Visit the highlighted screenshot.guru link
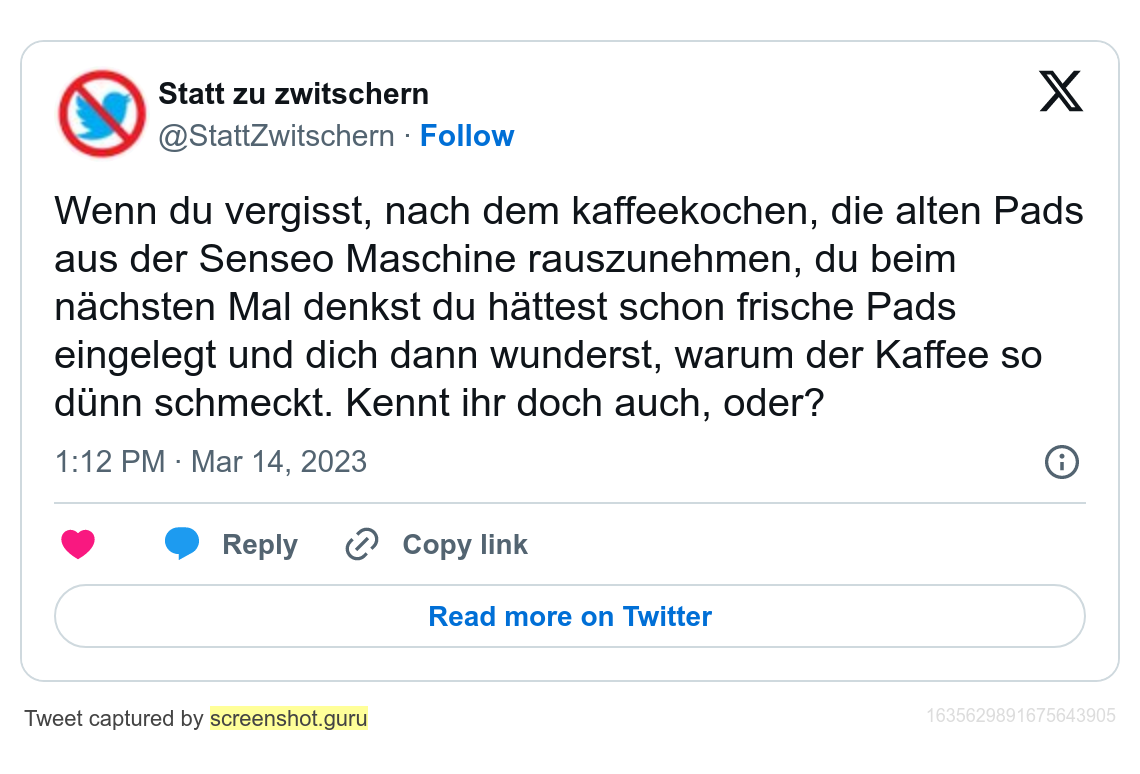This screenshot has height=774, width=1140. (289, 718)
